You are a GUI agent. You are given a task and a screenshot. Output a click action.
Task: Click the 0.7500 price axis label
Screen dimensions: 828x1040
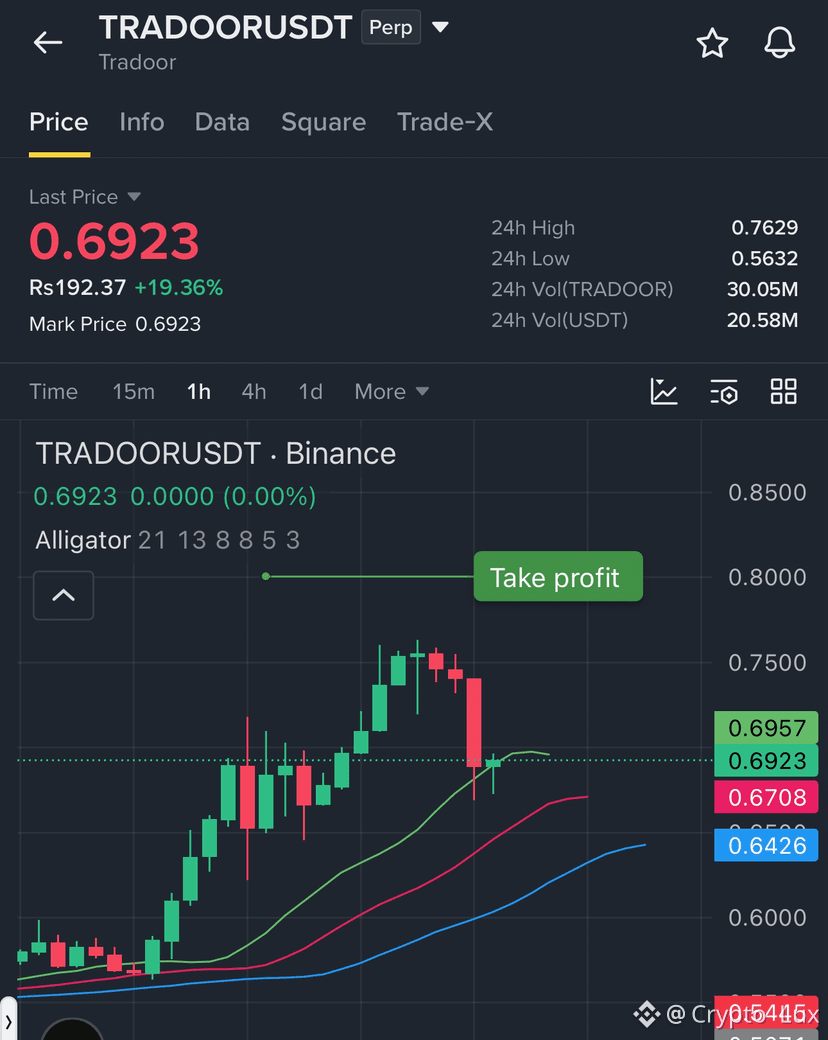767,662
